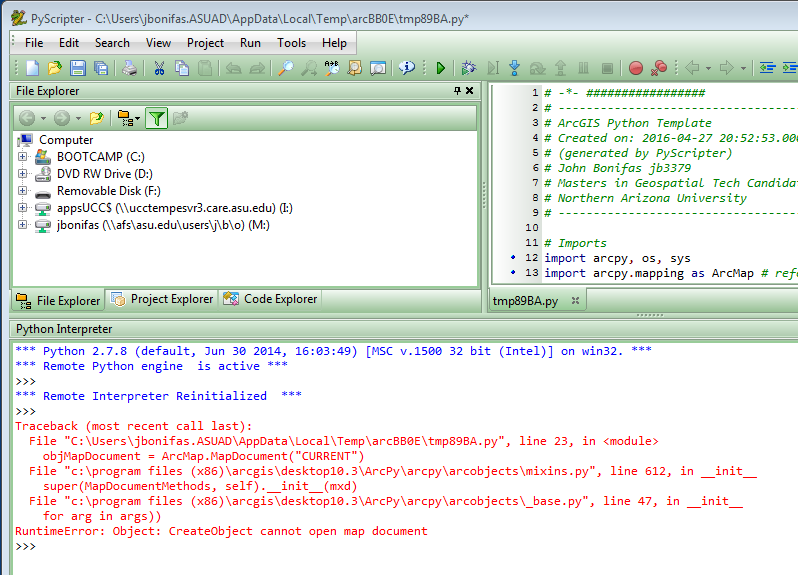This screenshot has width=798, height=575.
Task: Open Find with the magnifier icon
Action: tap(286, 68)
